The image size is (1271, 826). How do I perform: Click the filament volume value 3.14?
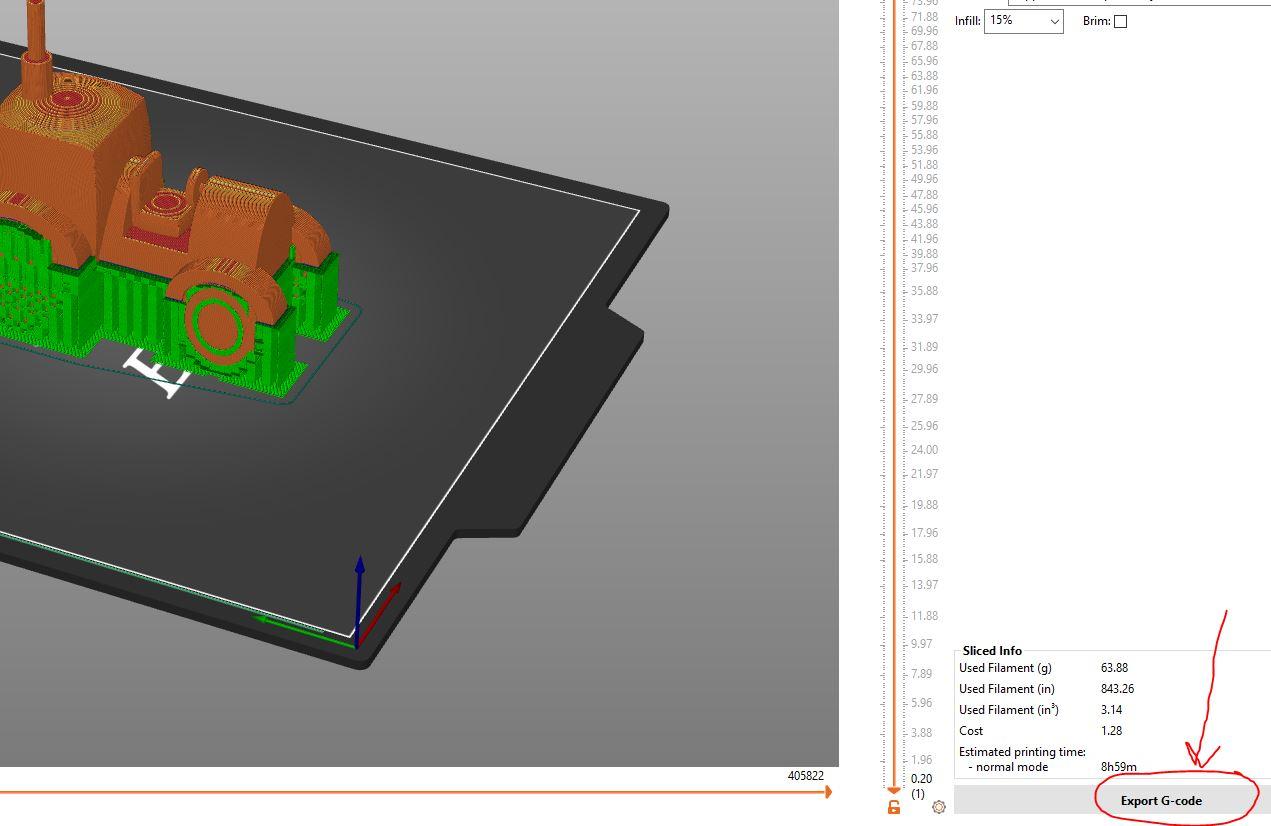[x=1111, y=710]
